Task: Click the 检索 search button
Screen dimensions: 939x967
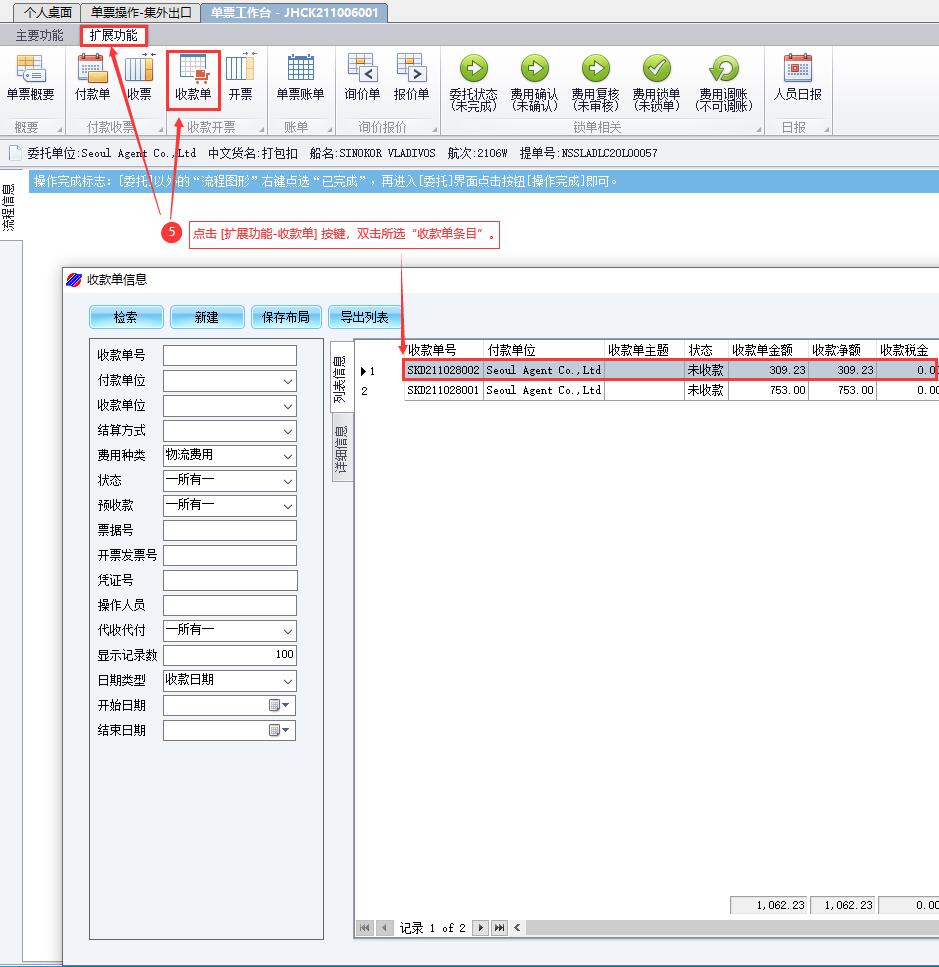Action: pyautogui.click(x=126, y=317)
